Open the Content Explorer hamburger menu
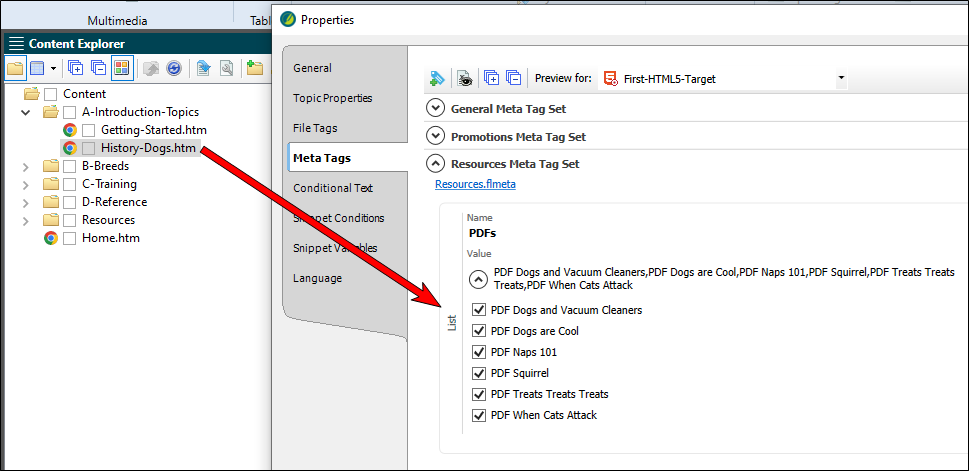 point(17,44)
